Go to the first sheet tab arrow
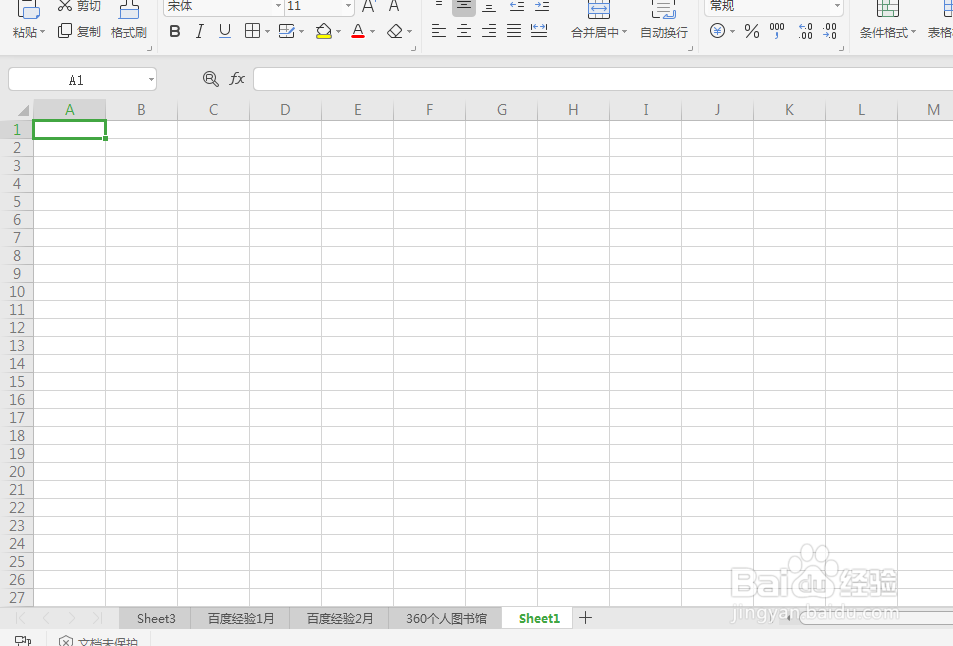The image size is (953, 646). pos(20,618)
